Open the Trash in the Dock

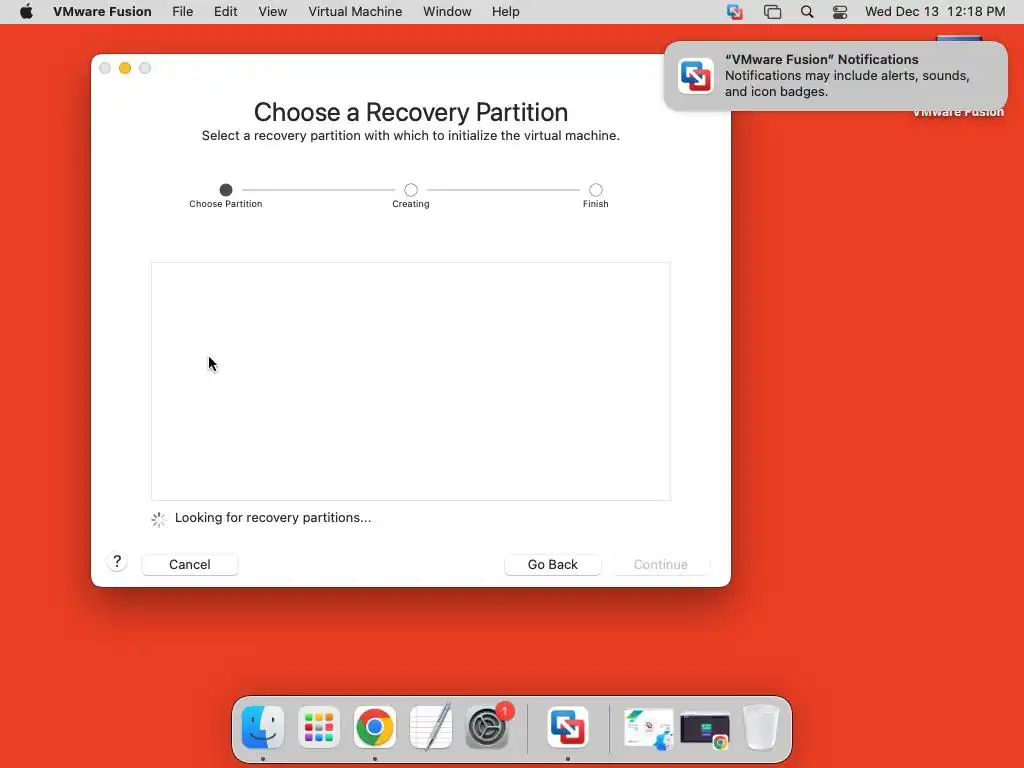click(x=761, y=727)
